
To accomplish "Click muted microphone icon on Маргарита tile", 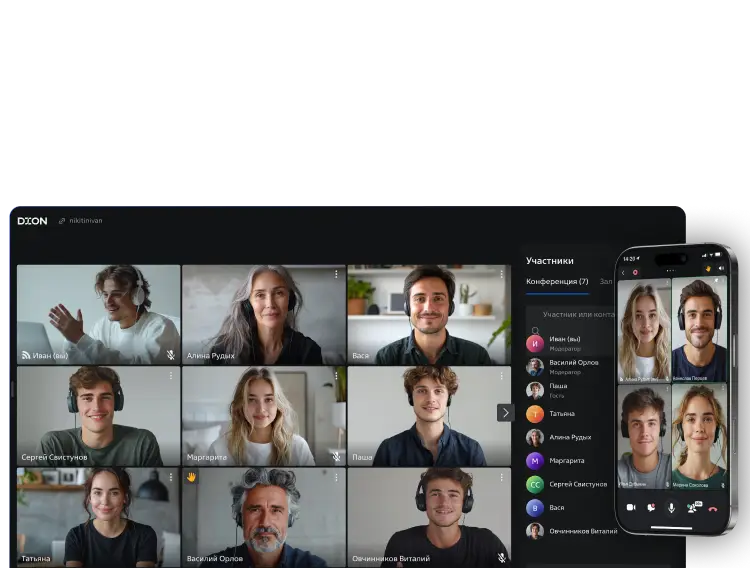I will tap(337, 457).
